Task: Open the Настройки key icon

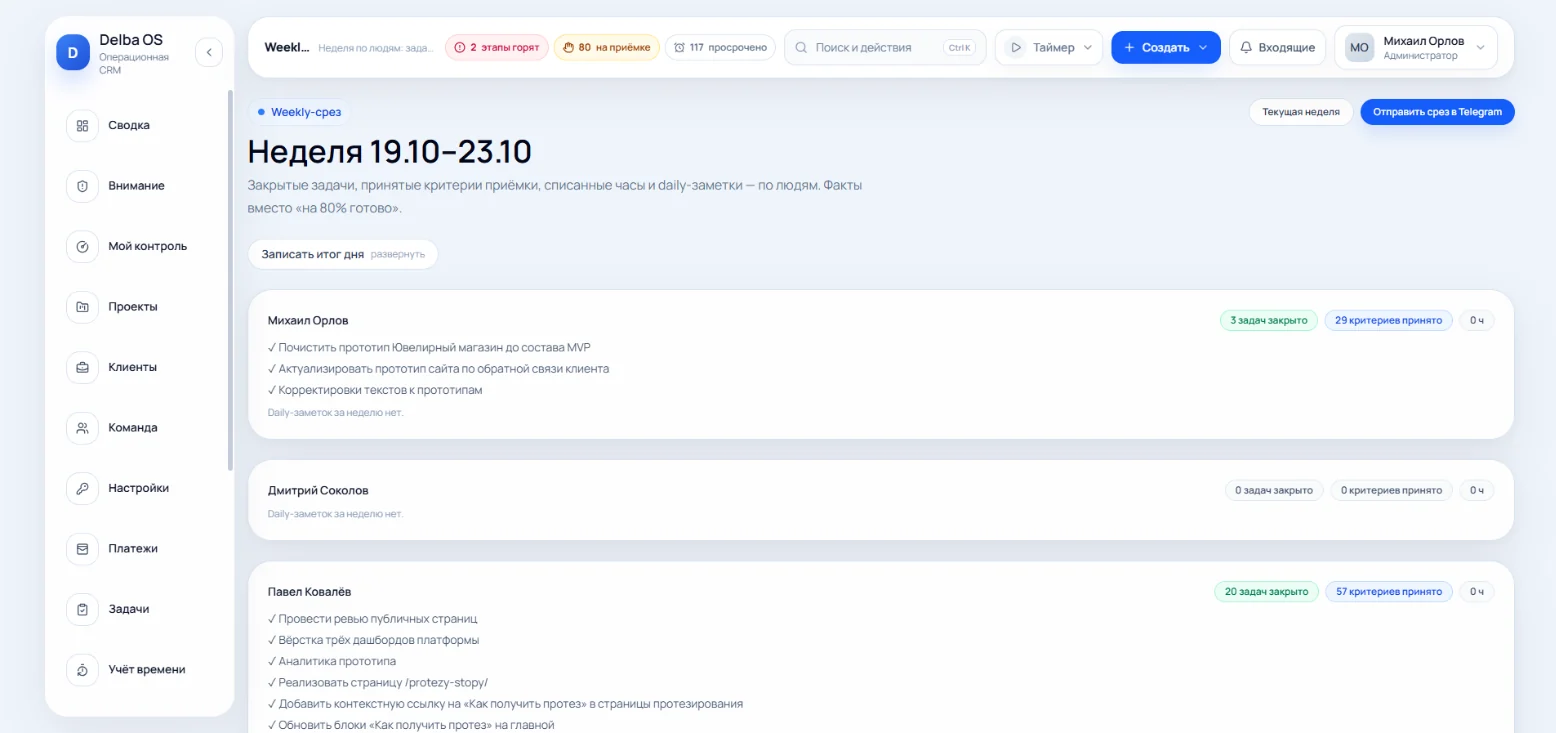Action: (82, 489)
